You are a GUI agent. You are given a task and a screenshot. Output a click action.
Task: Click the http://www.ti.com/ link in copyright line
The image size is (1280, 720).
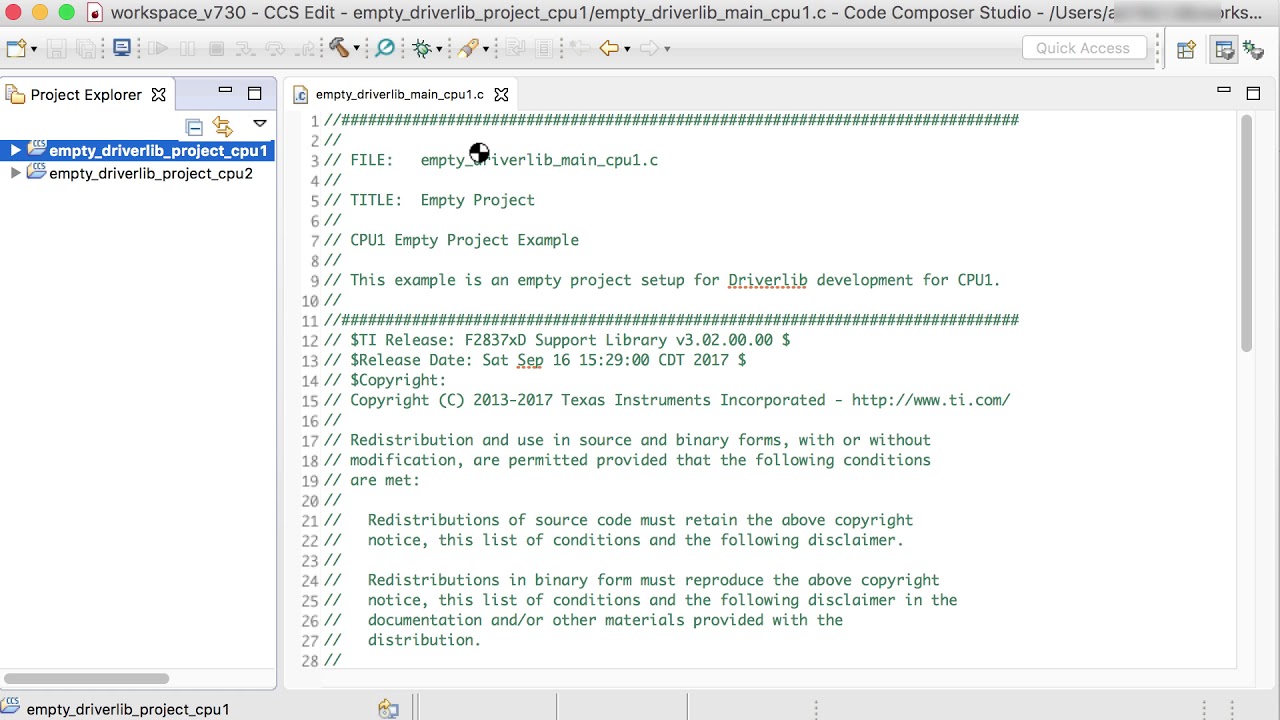pos(931,400)
